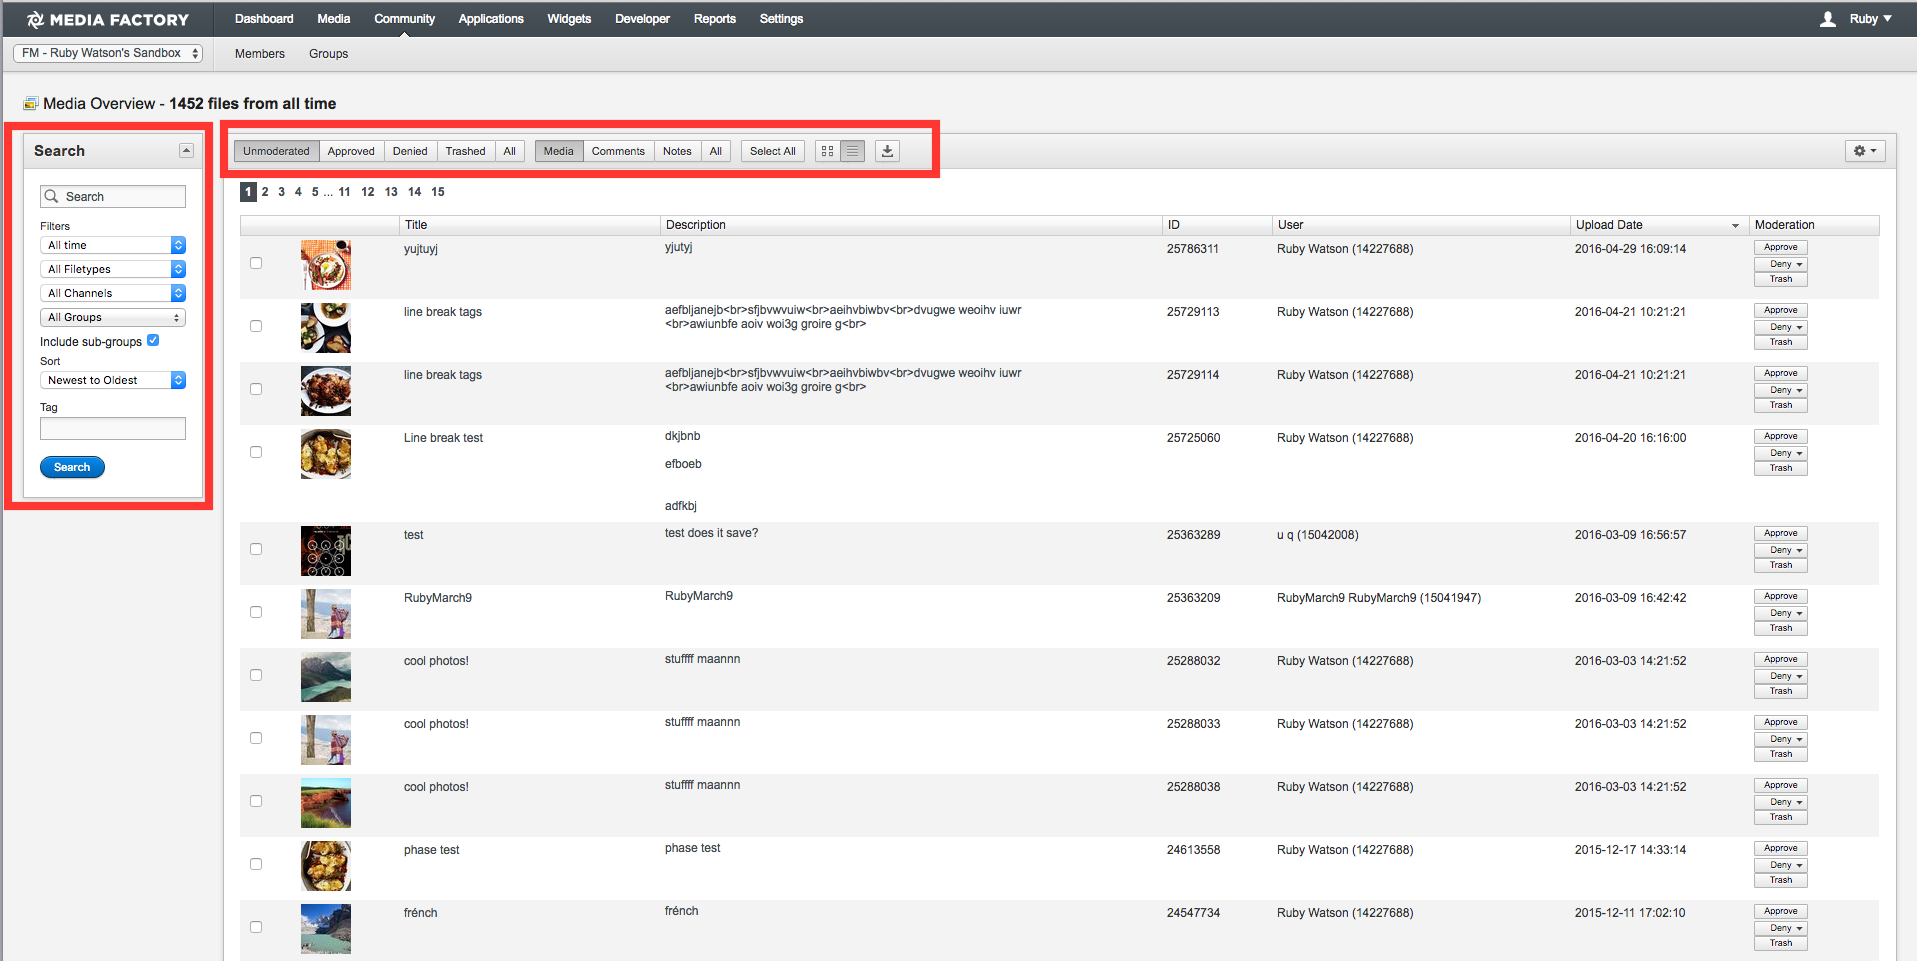Image resolution: width=1917 pixels, height=961 pixels.
Task: Trash the 'test' media item
Action: [1781, 565]
